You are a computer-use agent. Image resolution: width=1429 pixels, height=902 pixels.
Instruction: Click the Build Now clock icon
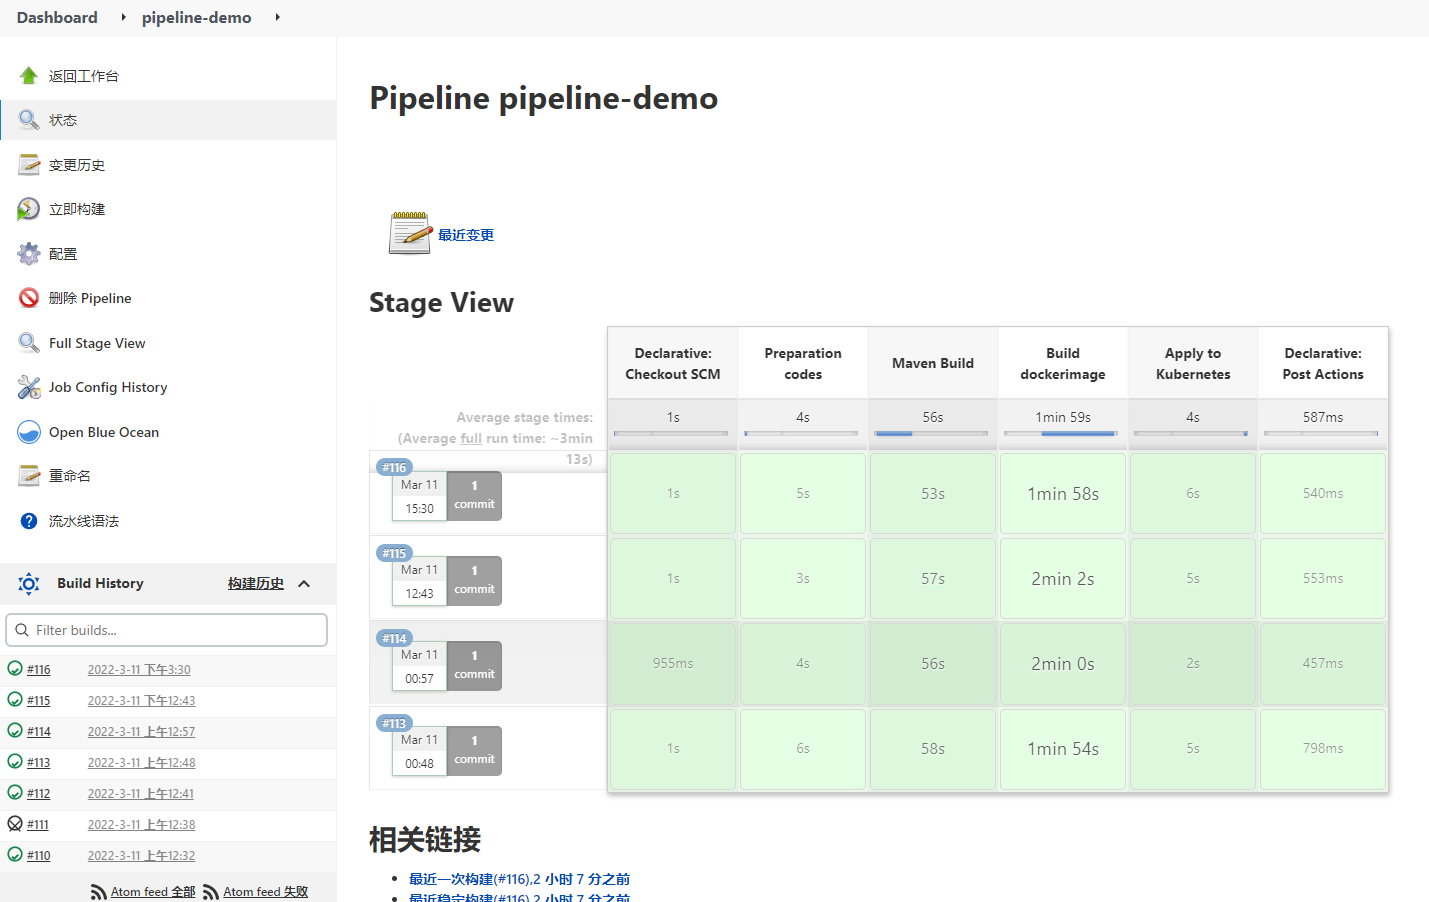[29, 209]
